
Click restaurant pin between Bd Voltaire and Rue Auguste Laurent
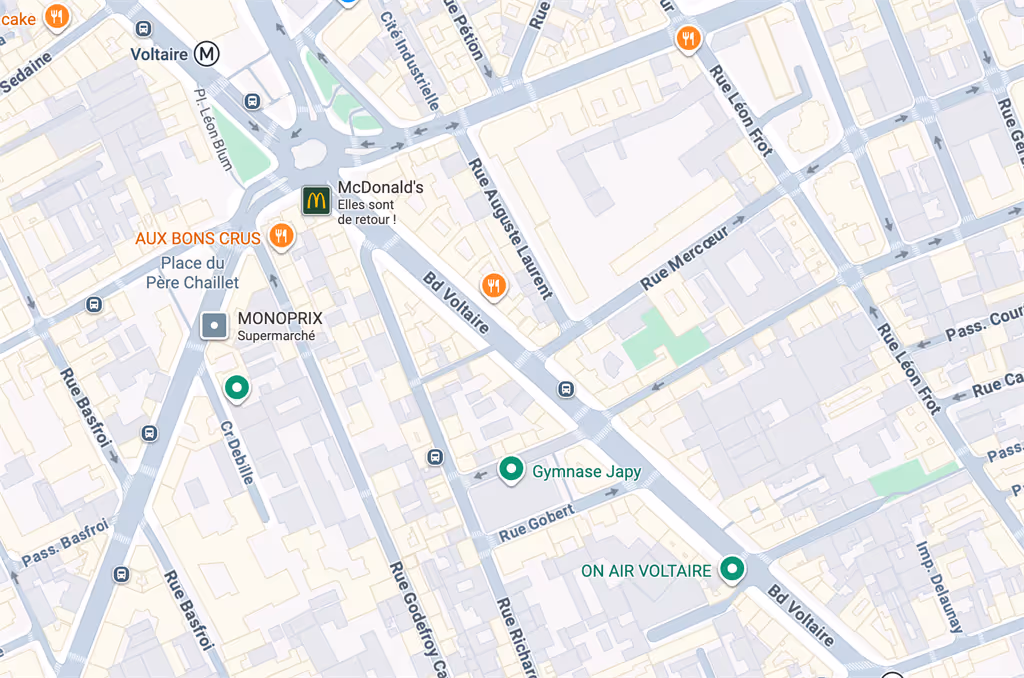pyautogui.click(x=494, y=287)
